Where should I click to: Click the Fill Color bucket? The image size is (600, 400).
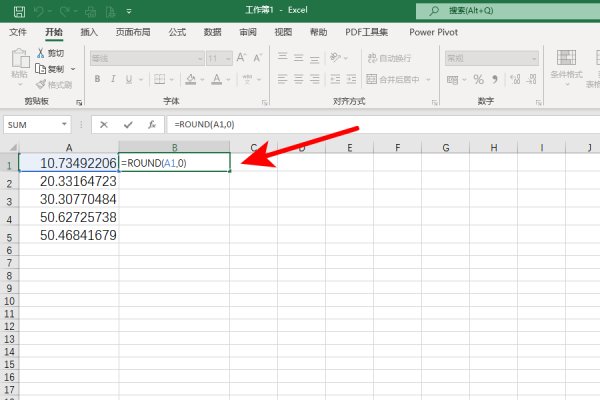click(x=191, y=79)
